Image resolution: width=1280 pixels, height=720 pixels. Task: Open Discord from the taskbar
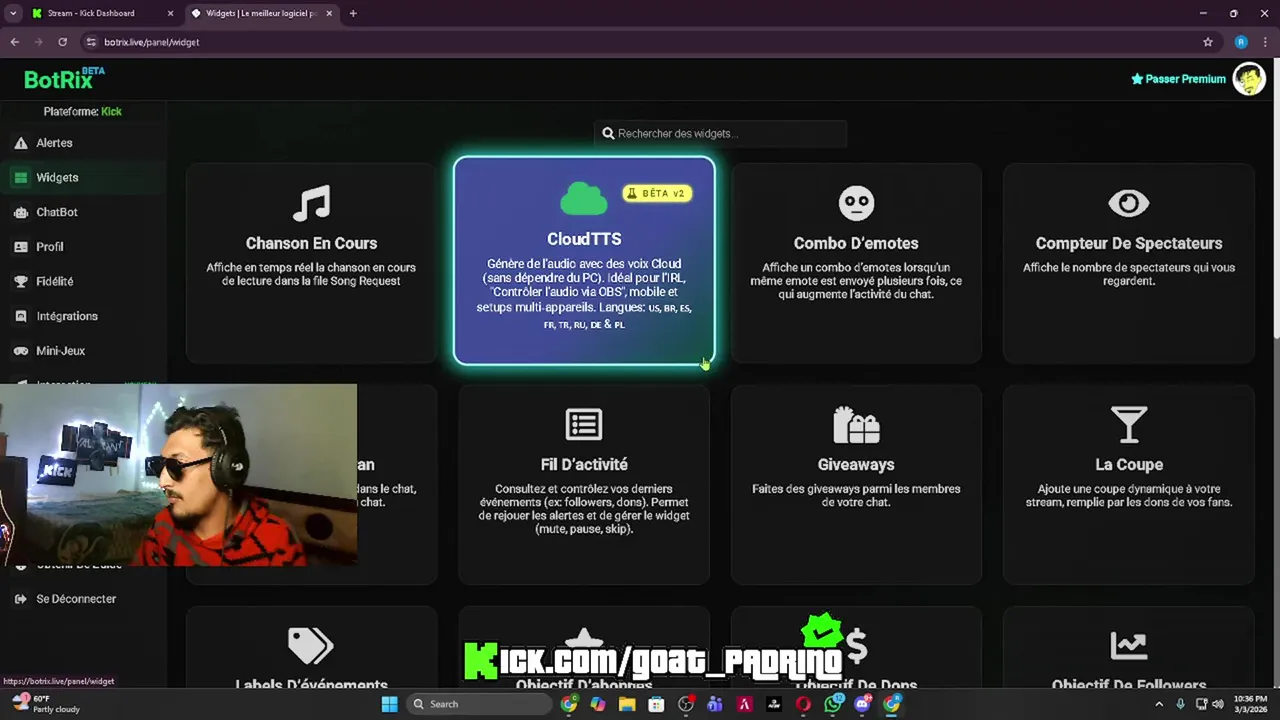(862, 704)
